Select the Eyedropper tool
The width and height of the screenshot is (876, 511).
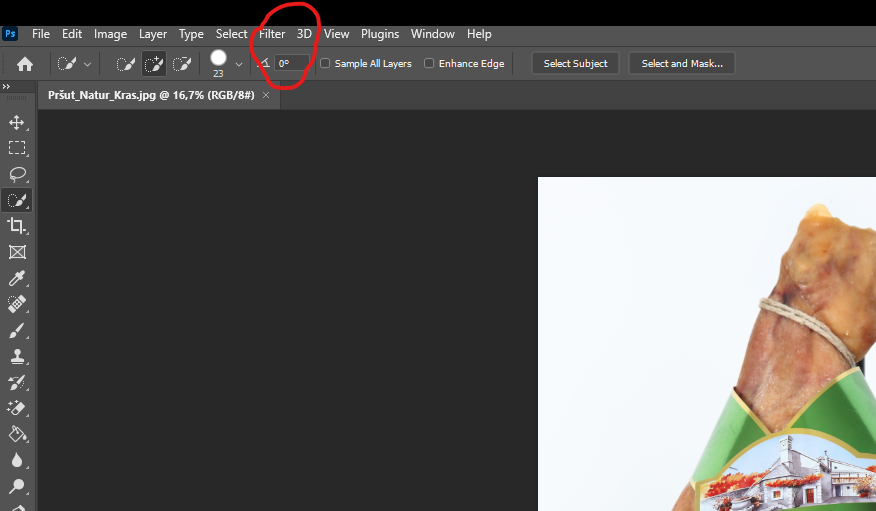pos(17,278)
